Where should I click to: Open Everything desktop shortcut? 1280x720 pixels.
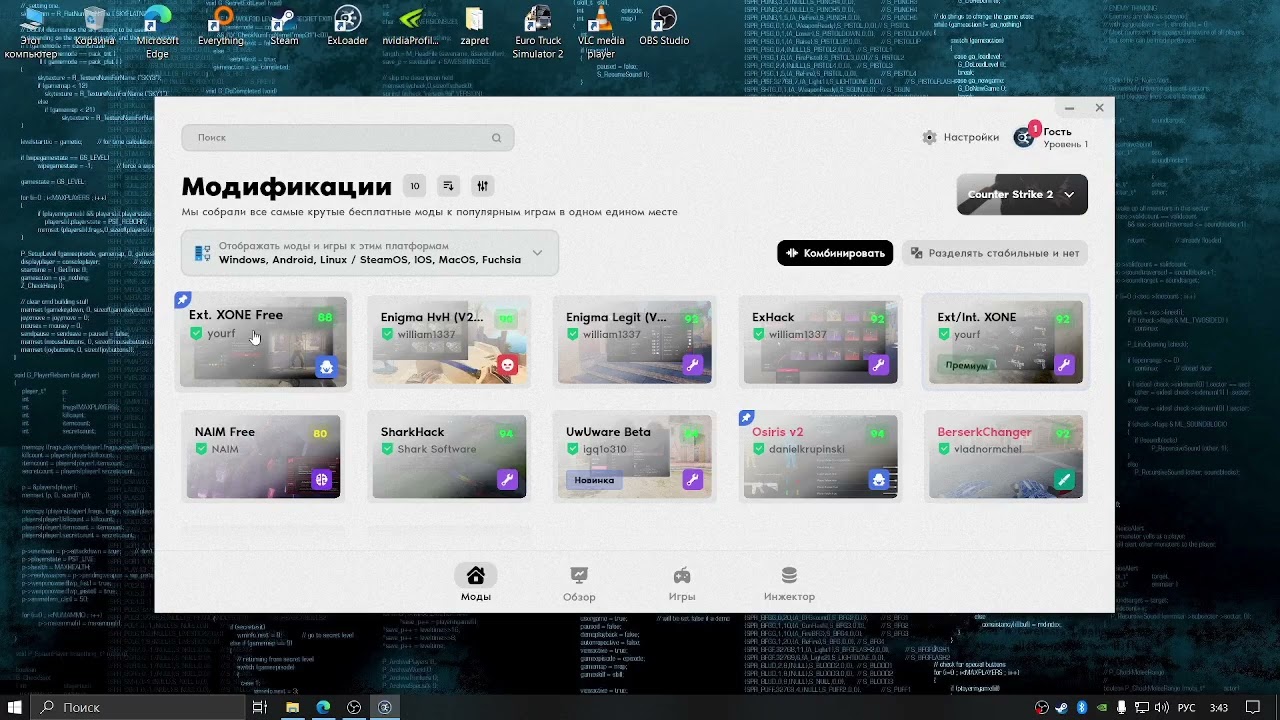click(x=220, y=27)
